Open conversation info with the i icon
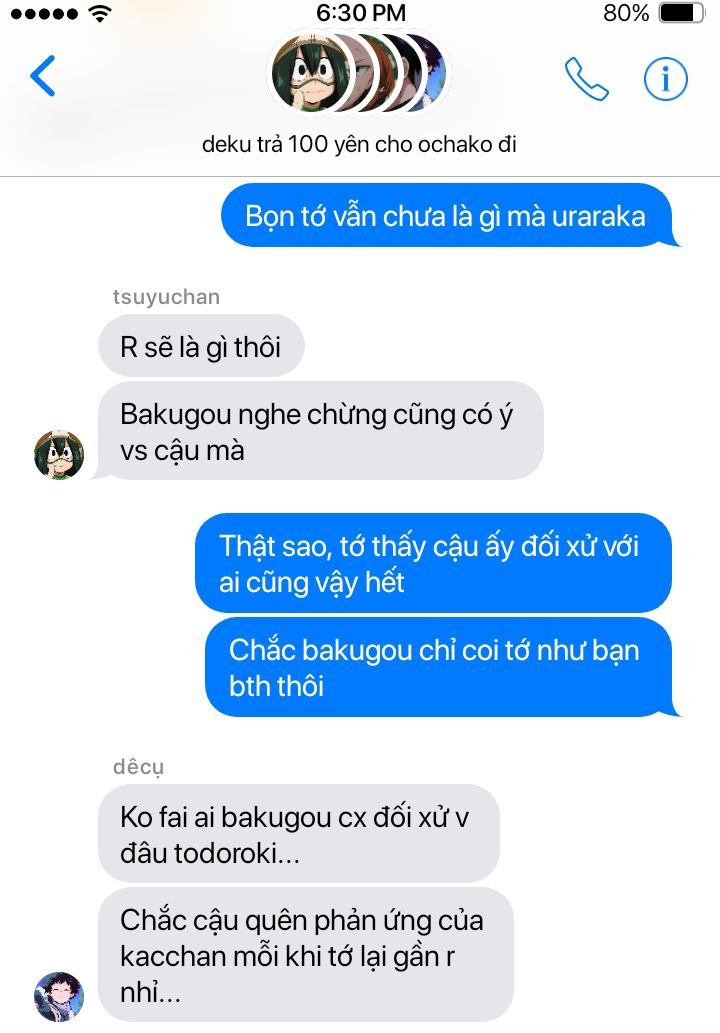 [665, 79]
